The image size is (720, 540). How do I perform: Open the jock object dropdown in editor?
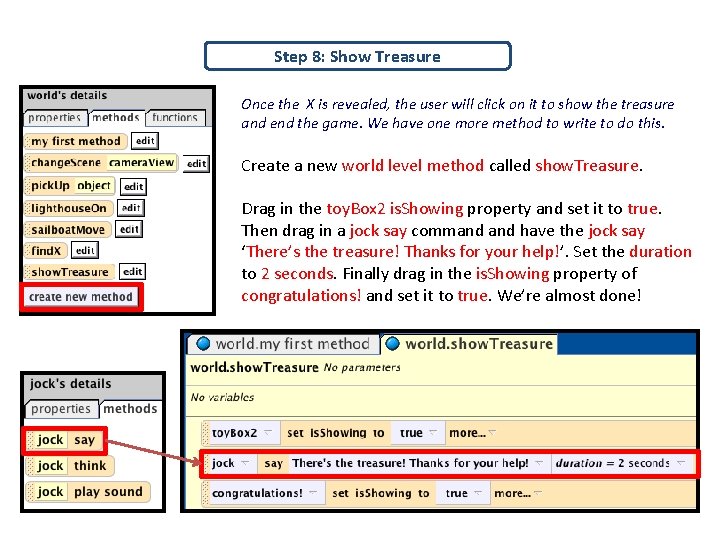[x=231, y=463]
